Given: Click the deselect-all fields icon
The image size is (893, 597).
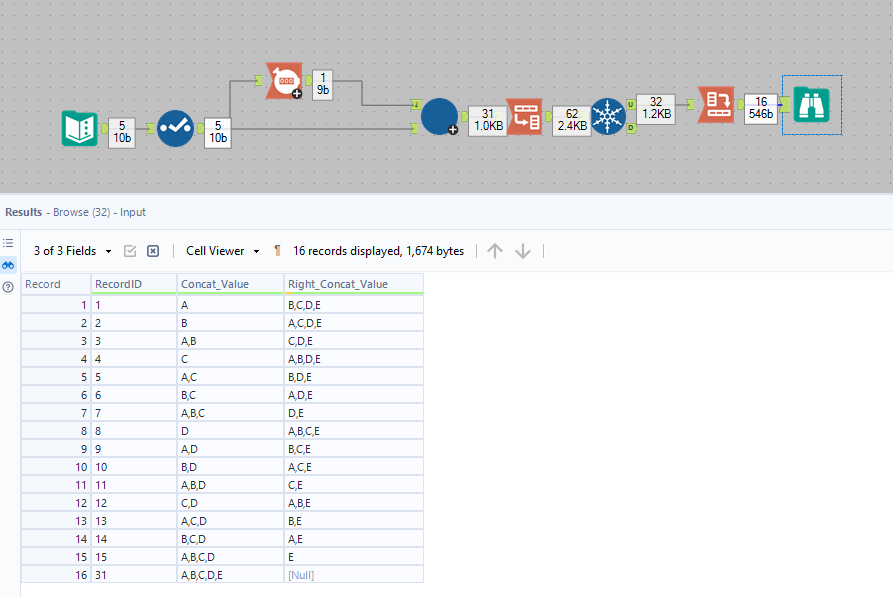Looking at the screenshot, I should 152,251.
